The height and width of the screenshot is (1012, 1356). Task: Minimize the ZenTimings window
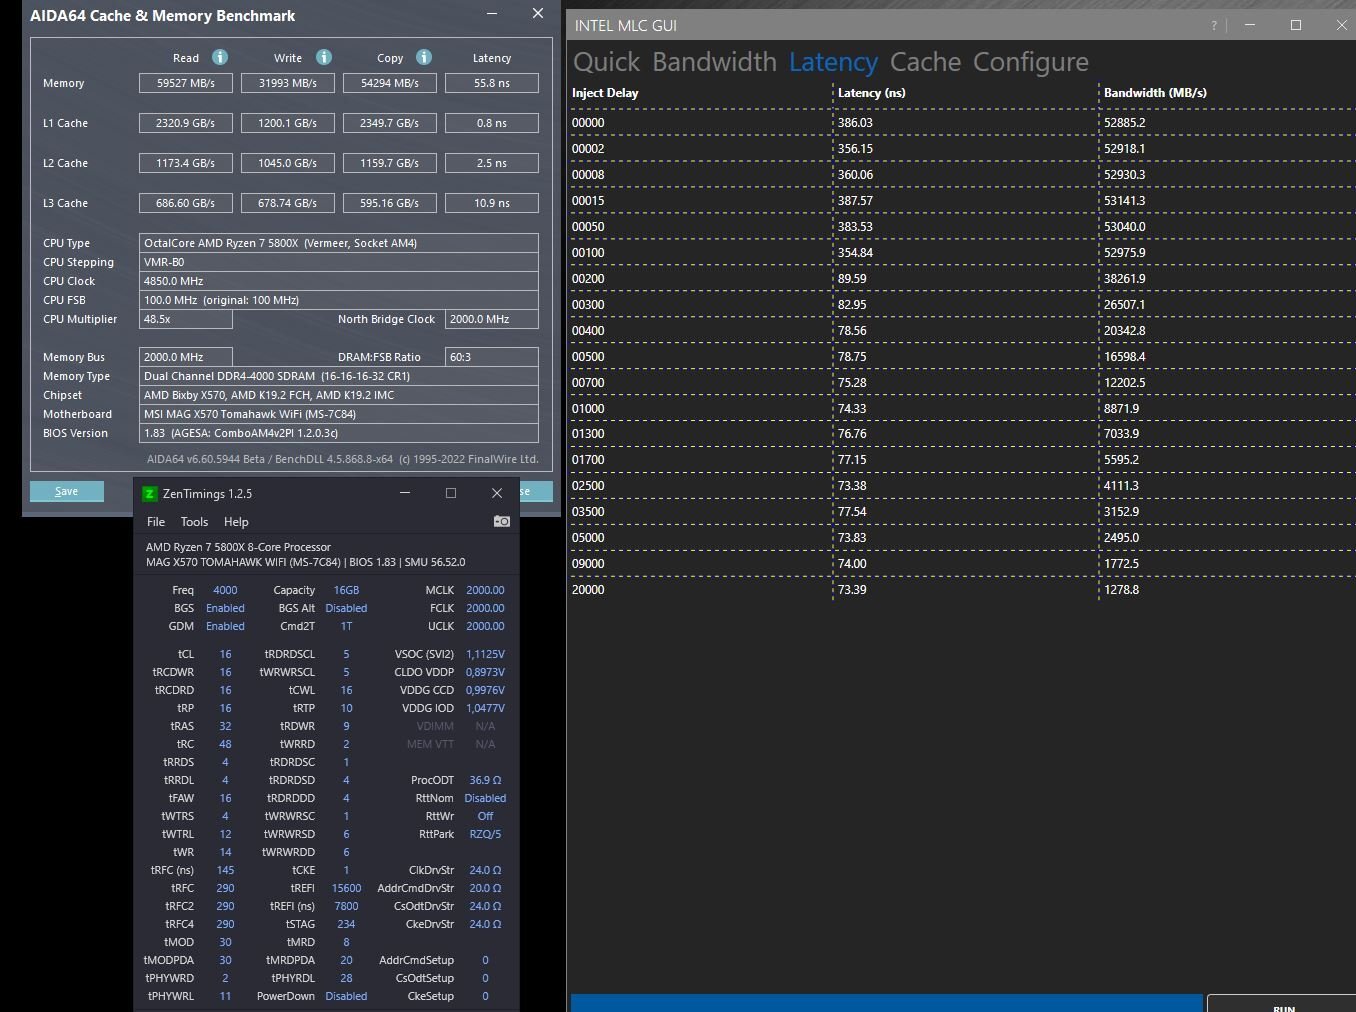click(405, 493)
